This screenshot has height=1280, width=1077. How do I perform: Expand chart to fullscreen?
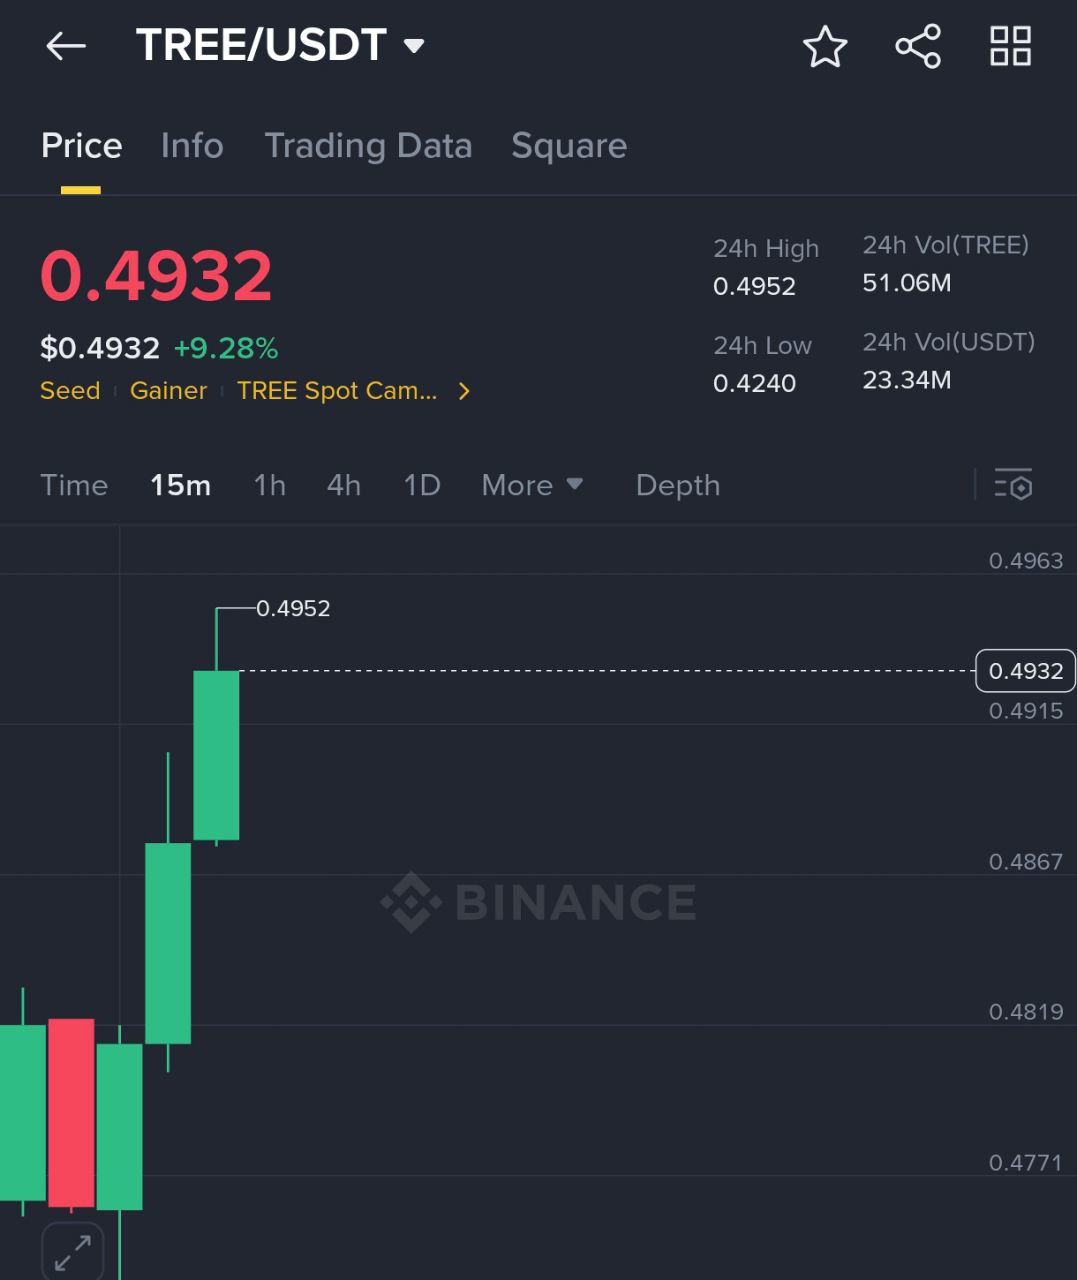pyautogui.click(x=73, y=1252)
